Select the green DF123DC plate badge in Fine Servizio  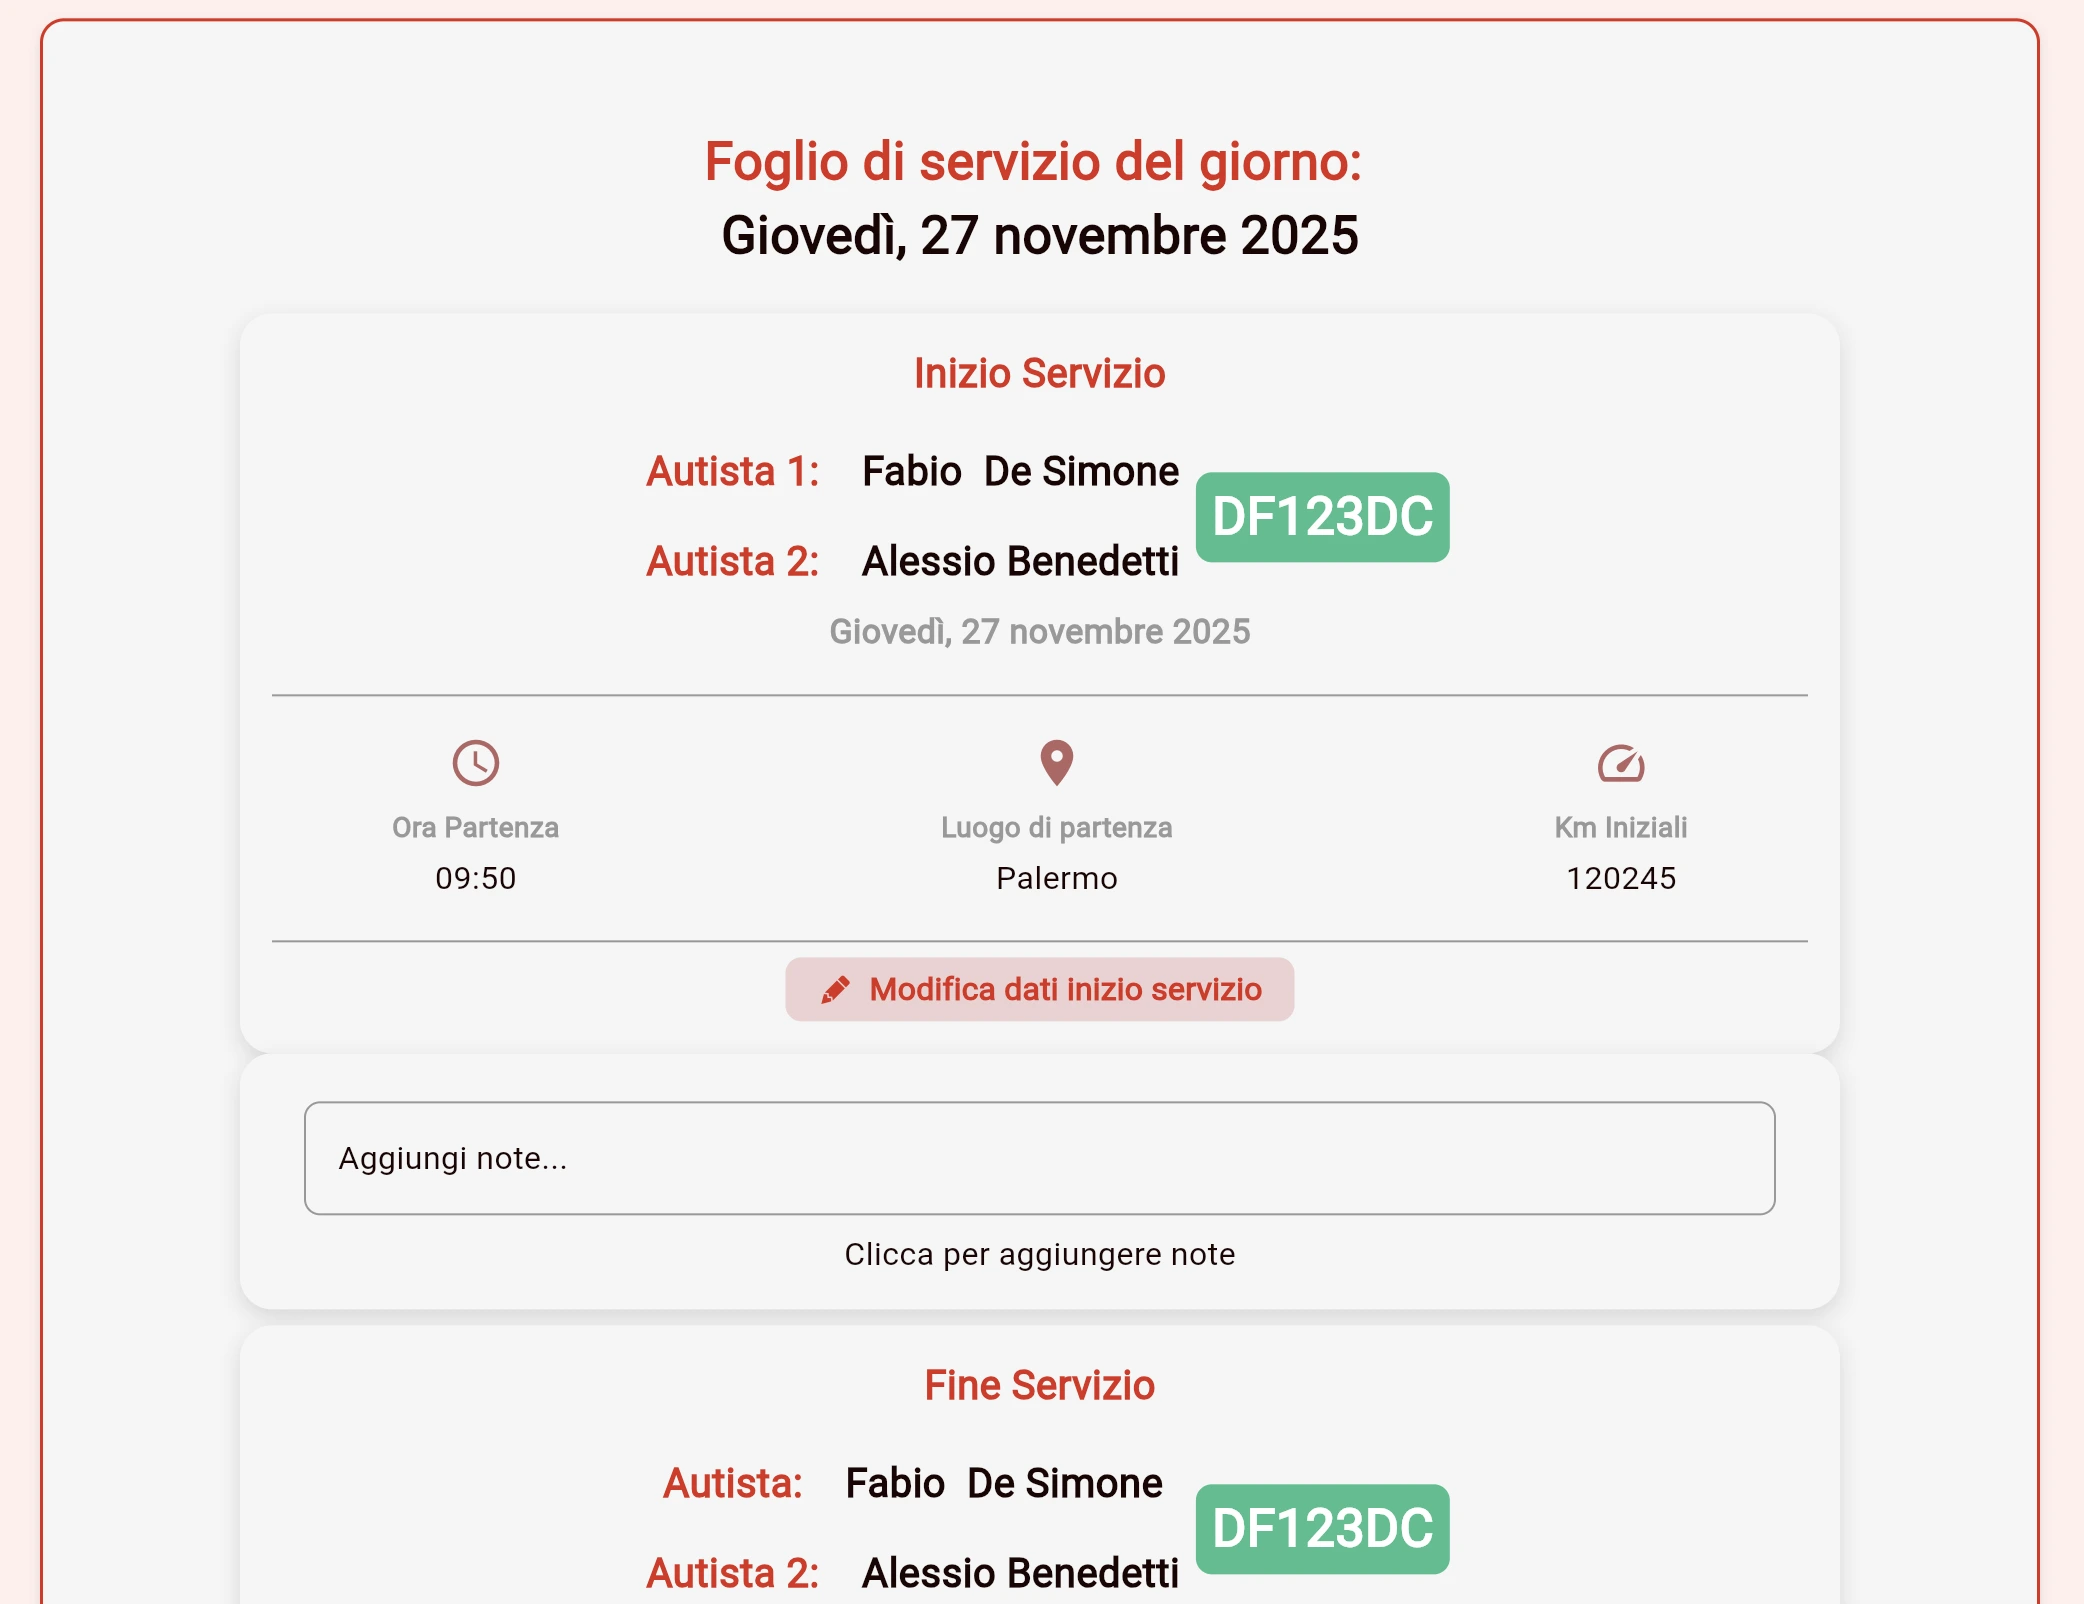coord(1322,1528)
